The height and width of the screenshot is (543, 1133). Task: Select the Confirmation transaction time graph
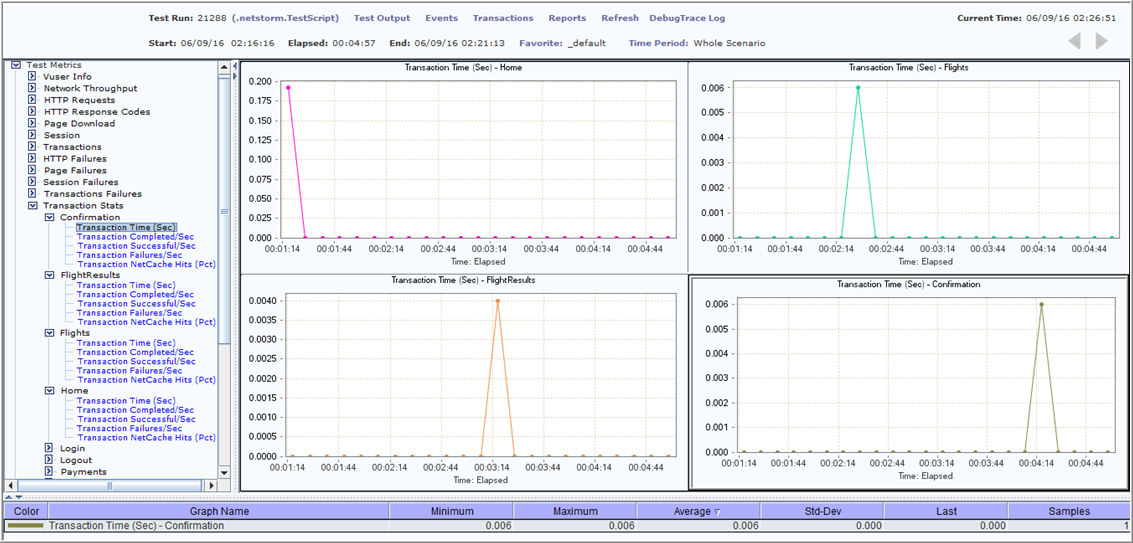[x=908, y=383]
